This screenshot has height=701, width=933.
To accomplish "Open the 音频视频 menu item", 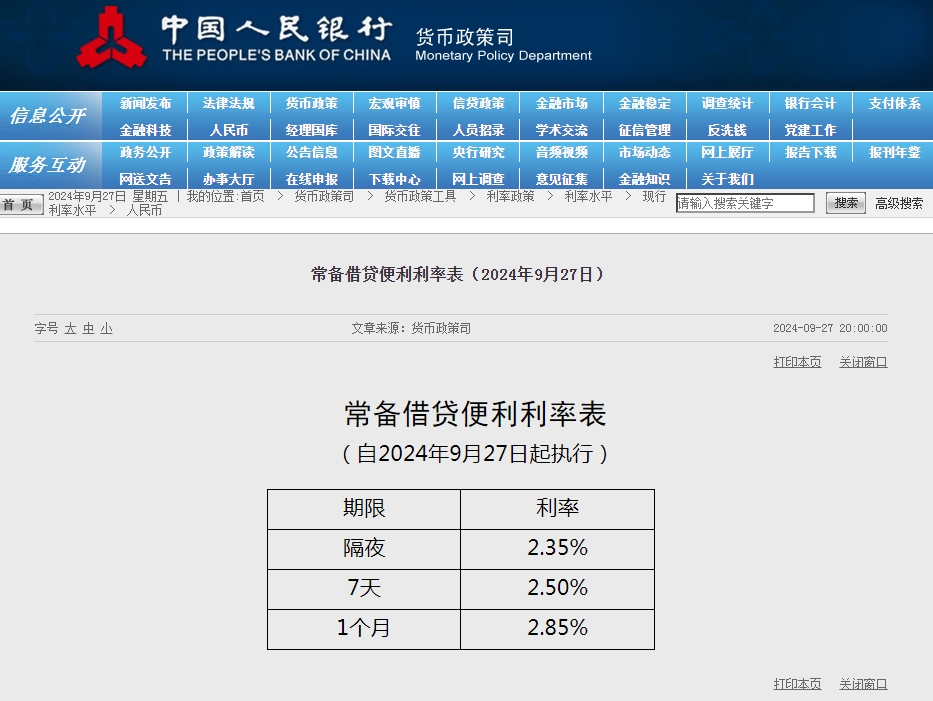I will pyautogui.click(x=562, y=153).
